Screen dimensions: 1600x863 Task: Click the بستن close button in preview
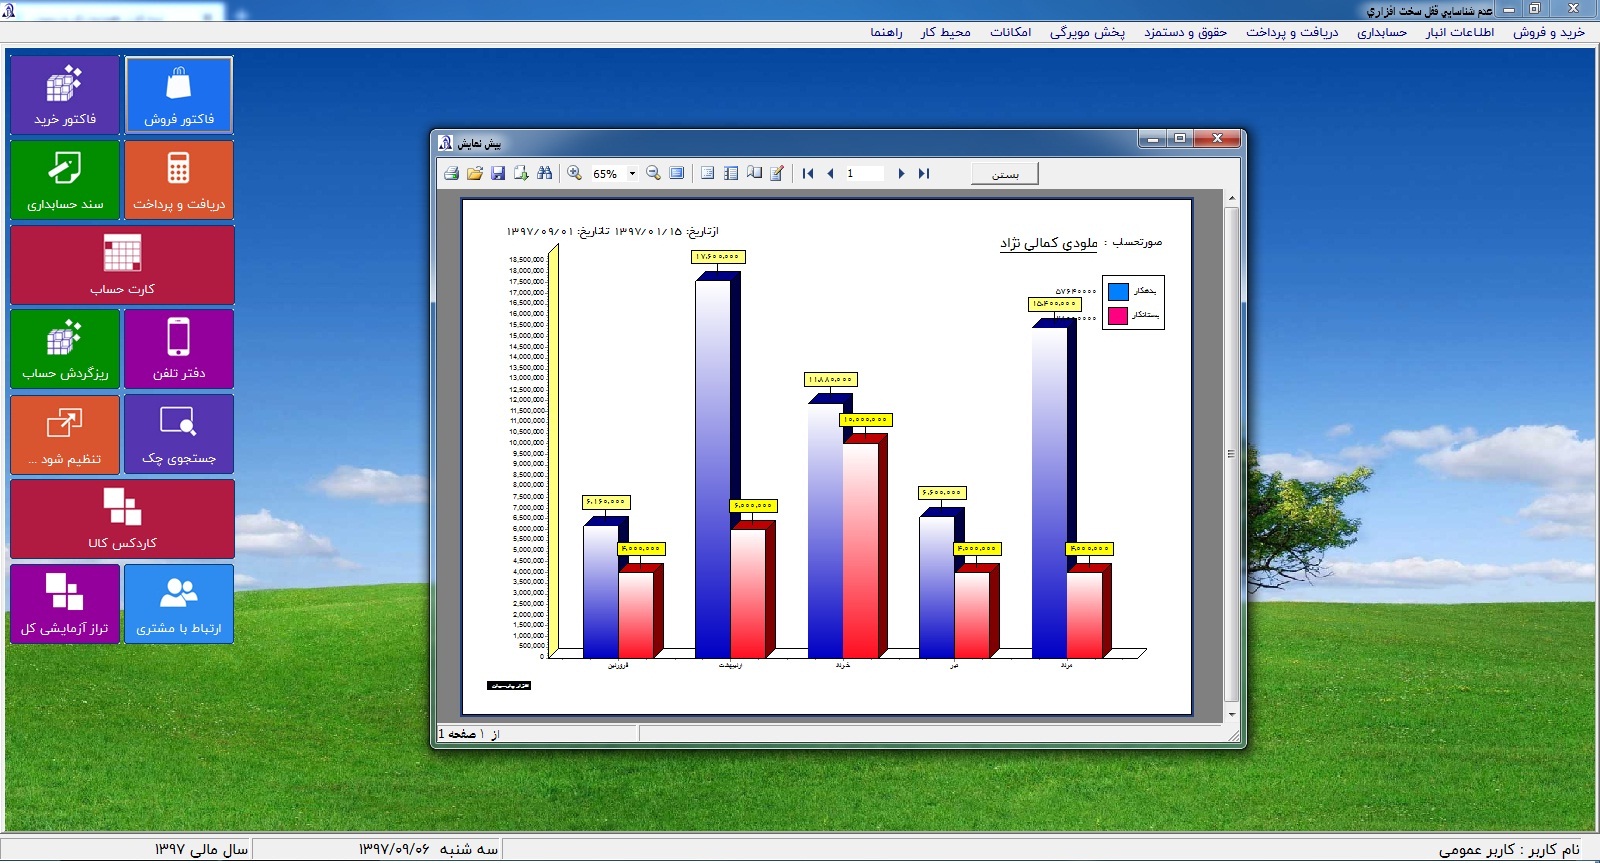(x=1005, y=174)
